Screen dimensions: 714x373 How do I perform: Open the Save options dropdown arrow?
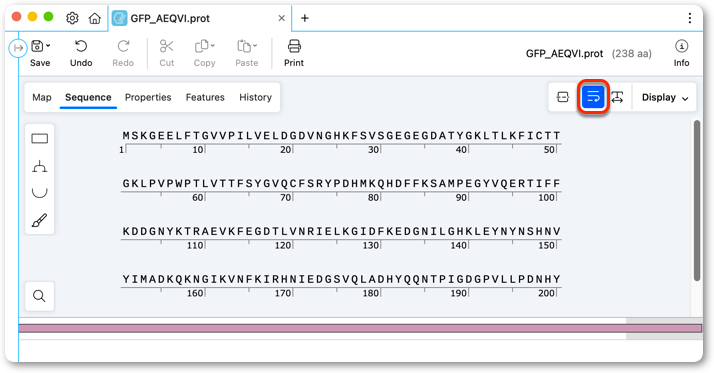pos(48,46)
